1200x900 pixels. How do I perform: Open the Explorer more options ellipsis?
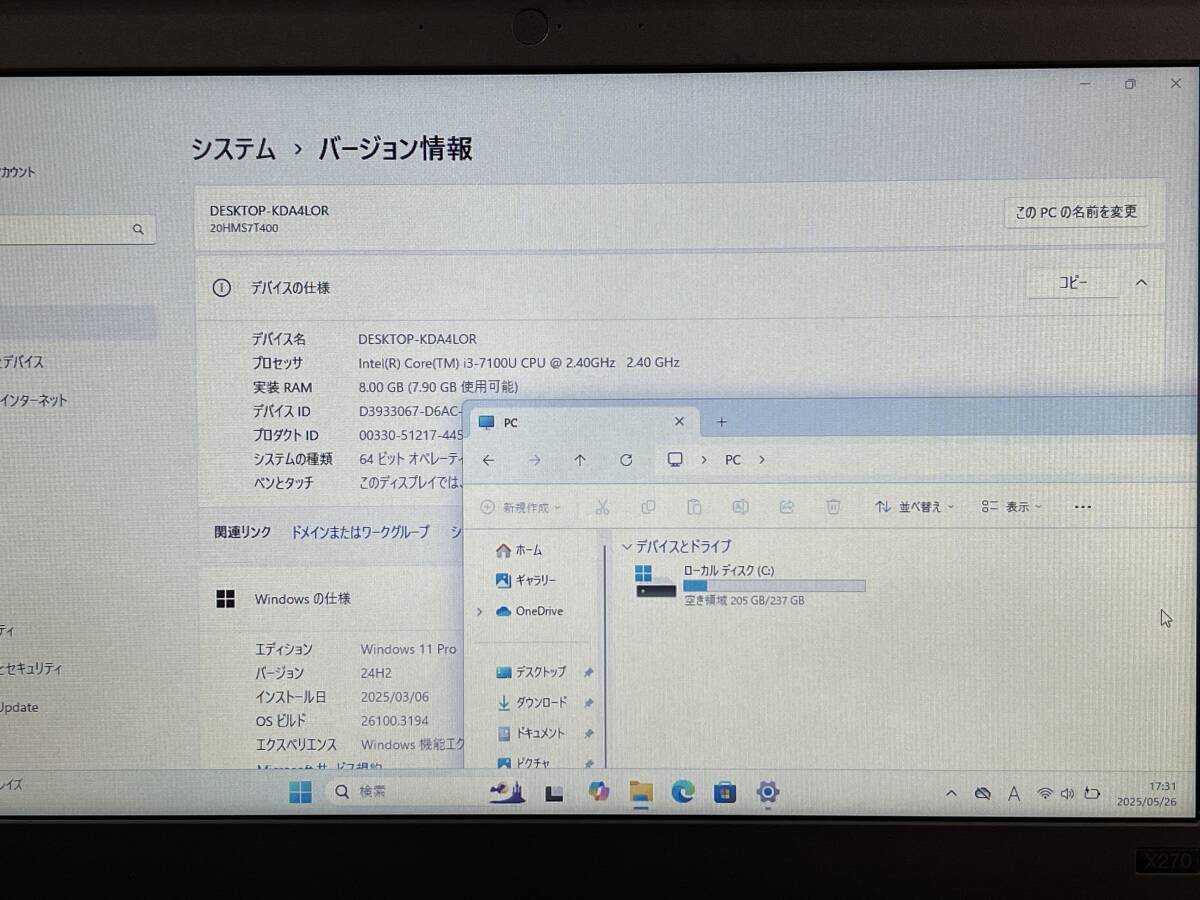pyautogui.click(x=1082, y=507)
